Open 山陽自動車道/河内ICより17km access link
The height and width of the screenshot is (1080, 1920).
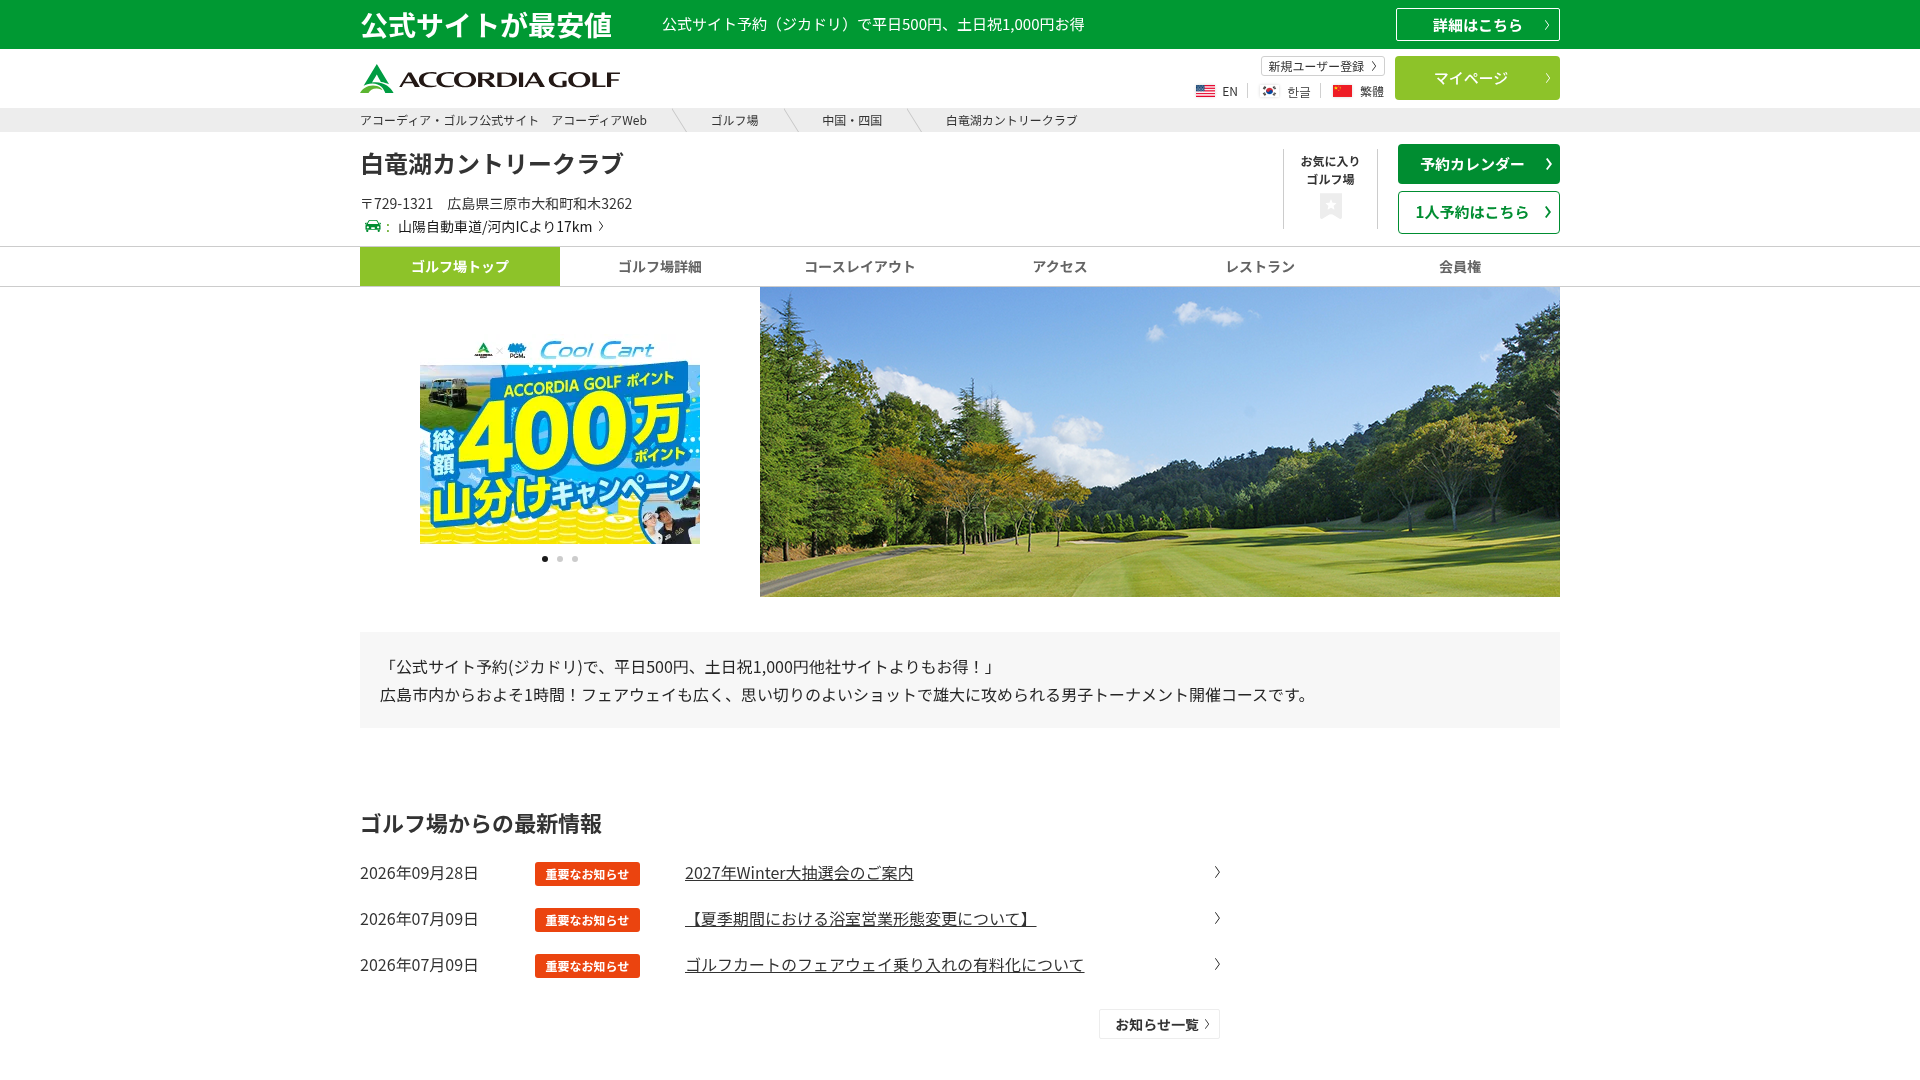point(500,226)
